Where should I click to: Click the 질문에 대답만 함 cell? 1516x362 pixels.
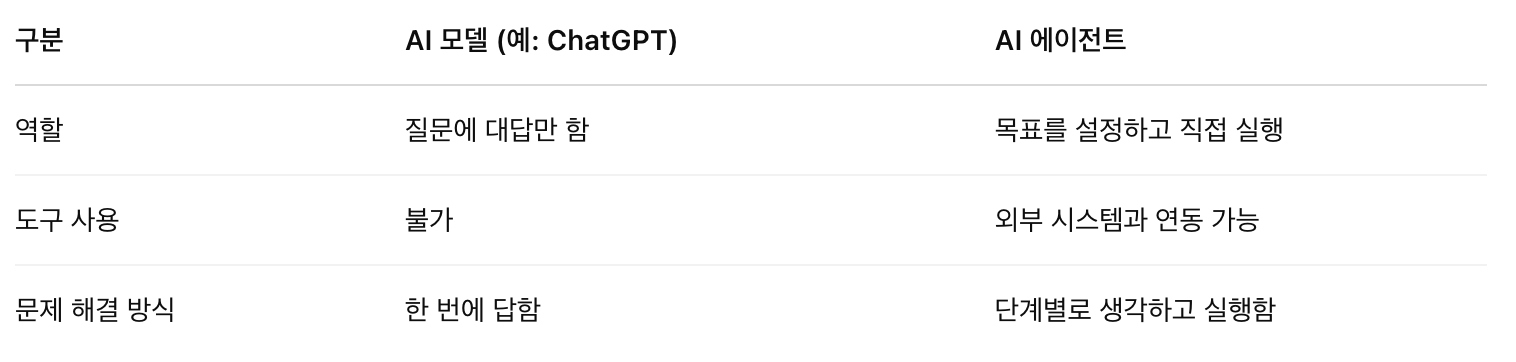[489, 130]
